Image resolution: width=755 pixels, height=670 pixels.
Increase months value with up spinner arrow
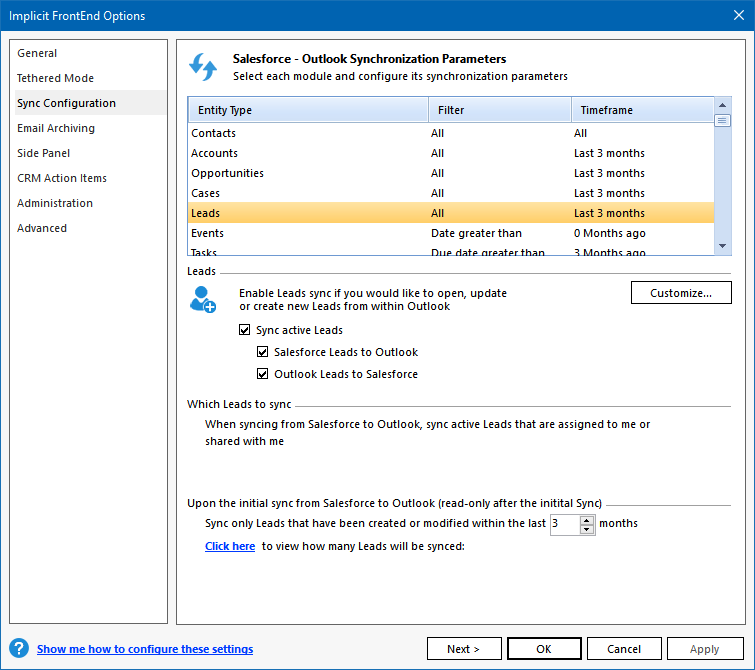(587, 519)
